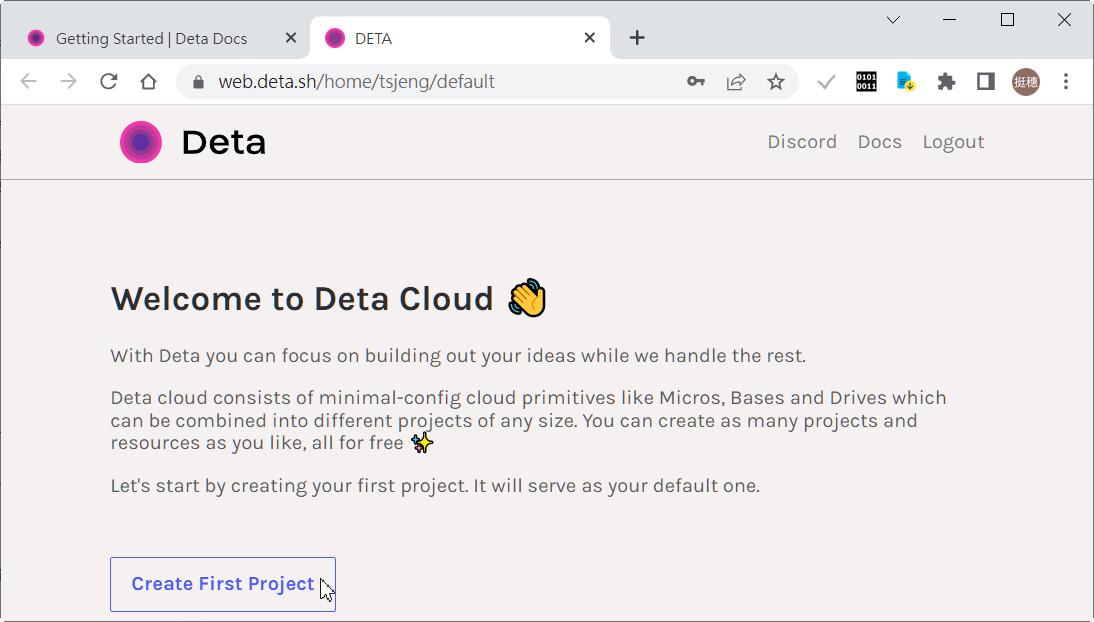Click the browser back arrow

tap(29, 82)
